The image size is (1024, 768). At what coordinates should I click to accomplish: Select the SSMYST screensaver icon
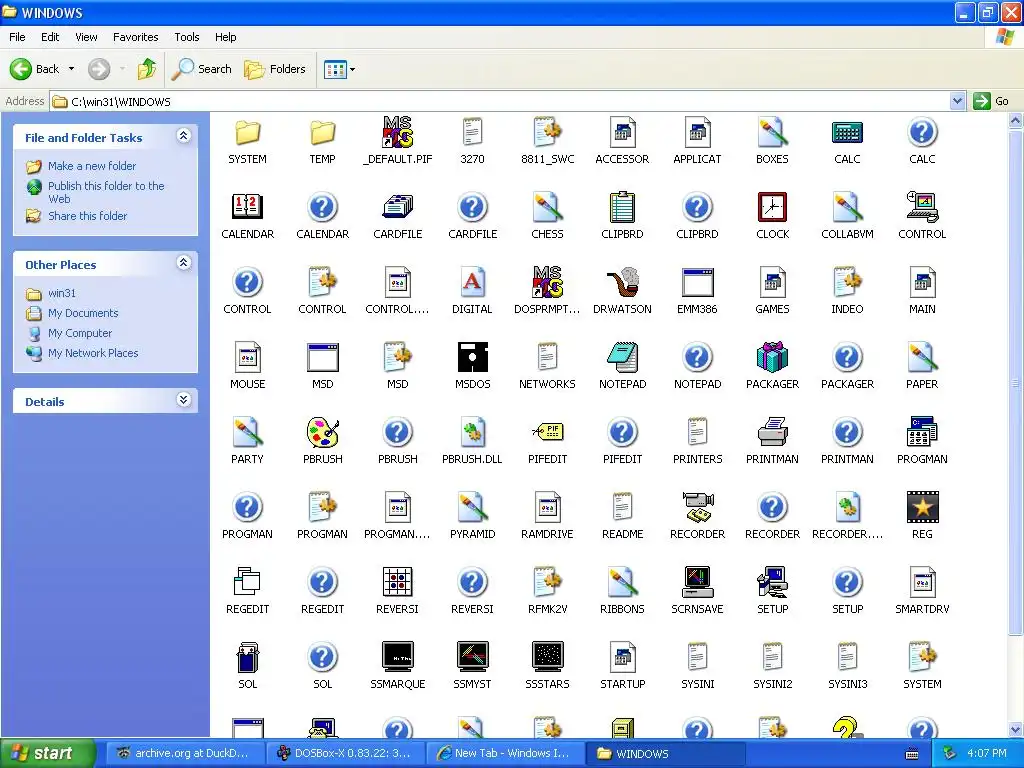[472, 657]
